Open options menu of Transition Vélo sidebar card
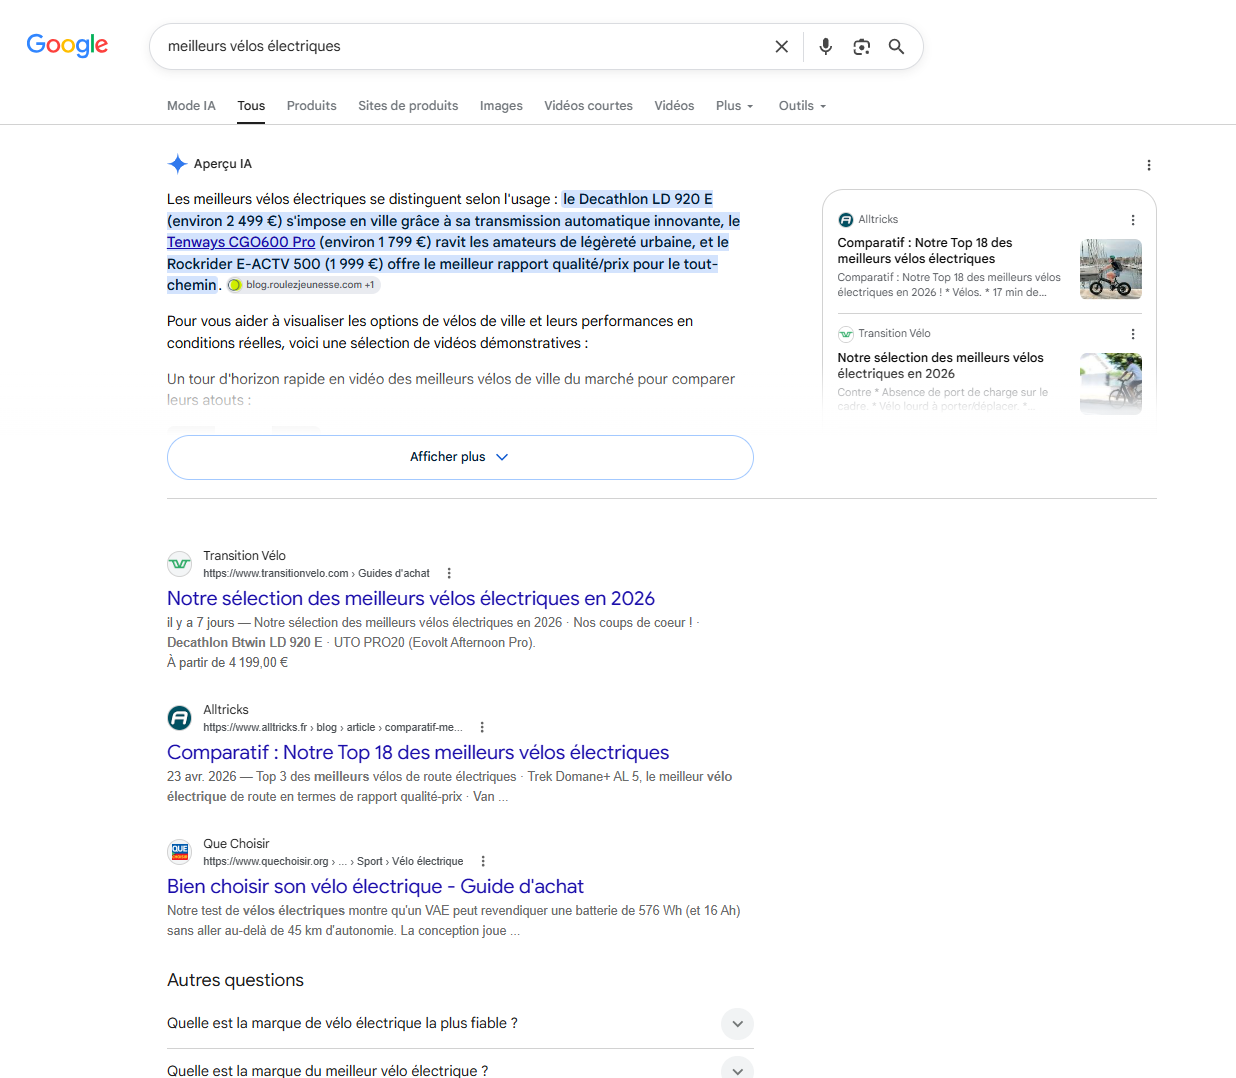Screen dimensions: 1236x1078 coord(1133,334)
